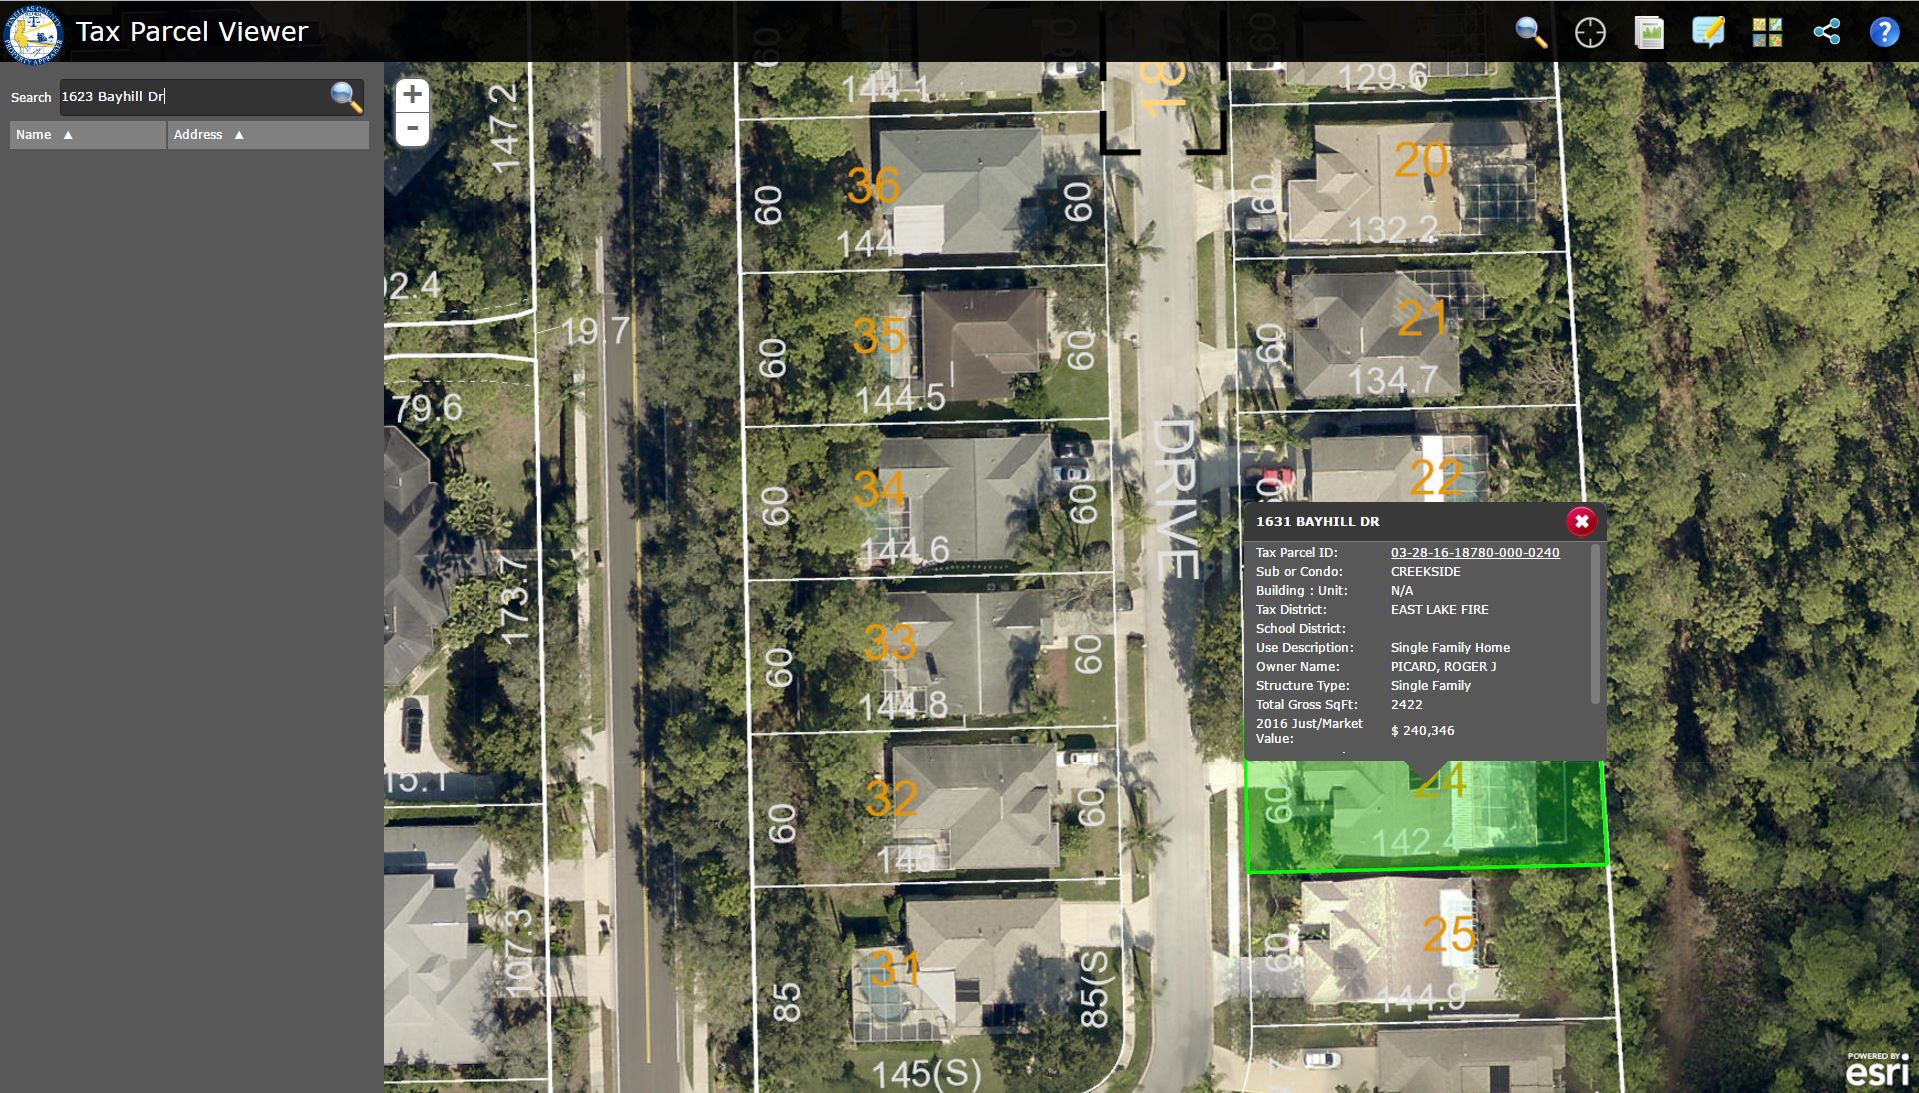
Task: Open the reports document icon
Action: [x=1649, y=32]
